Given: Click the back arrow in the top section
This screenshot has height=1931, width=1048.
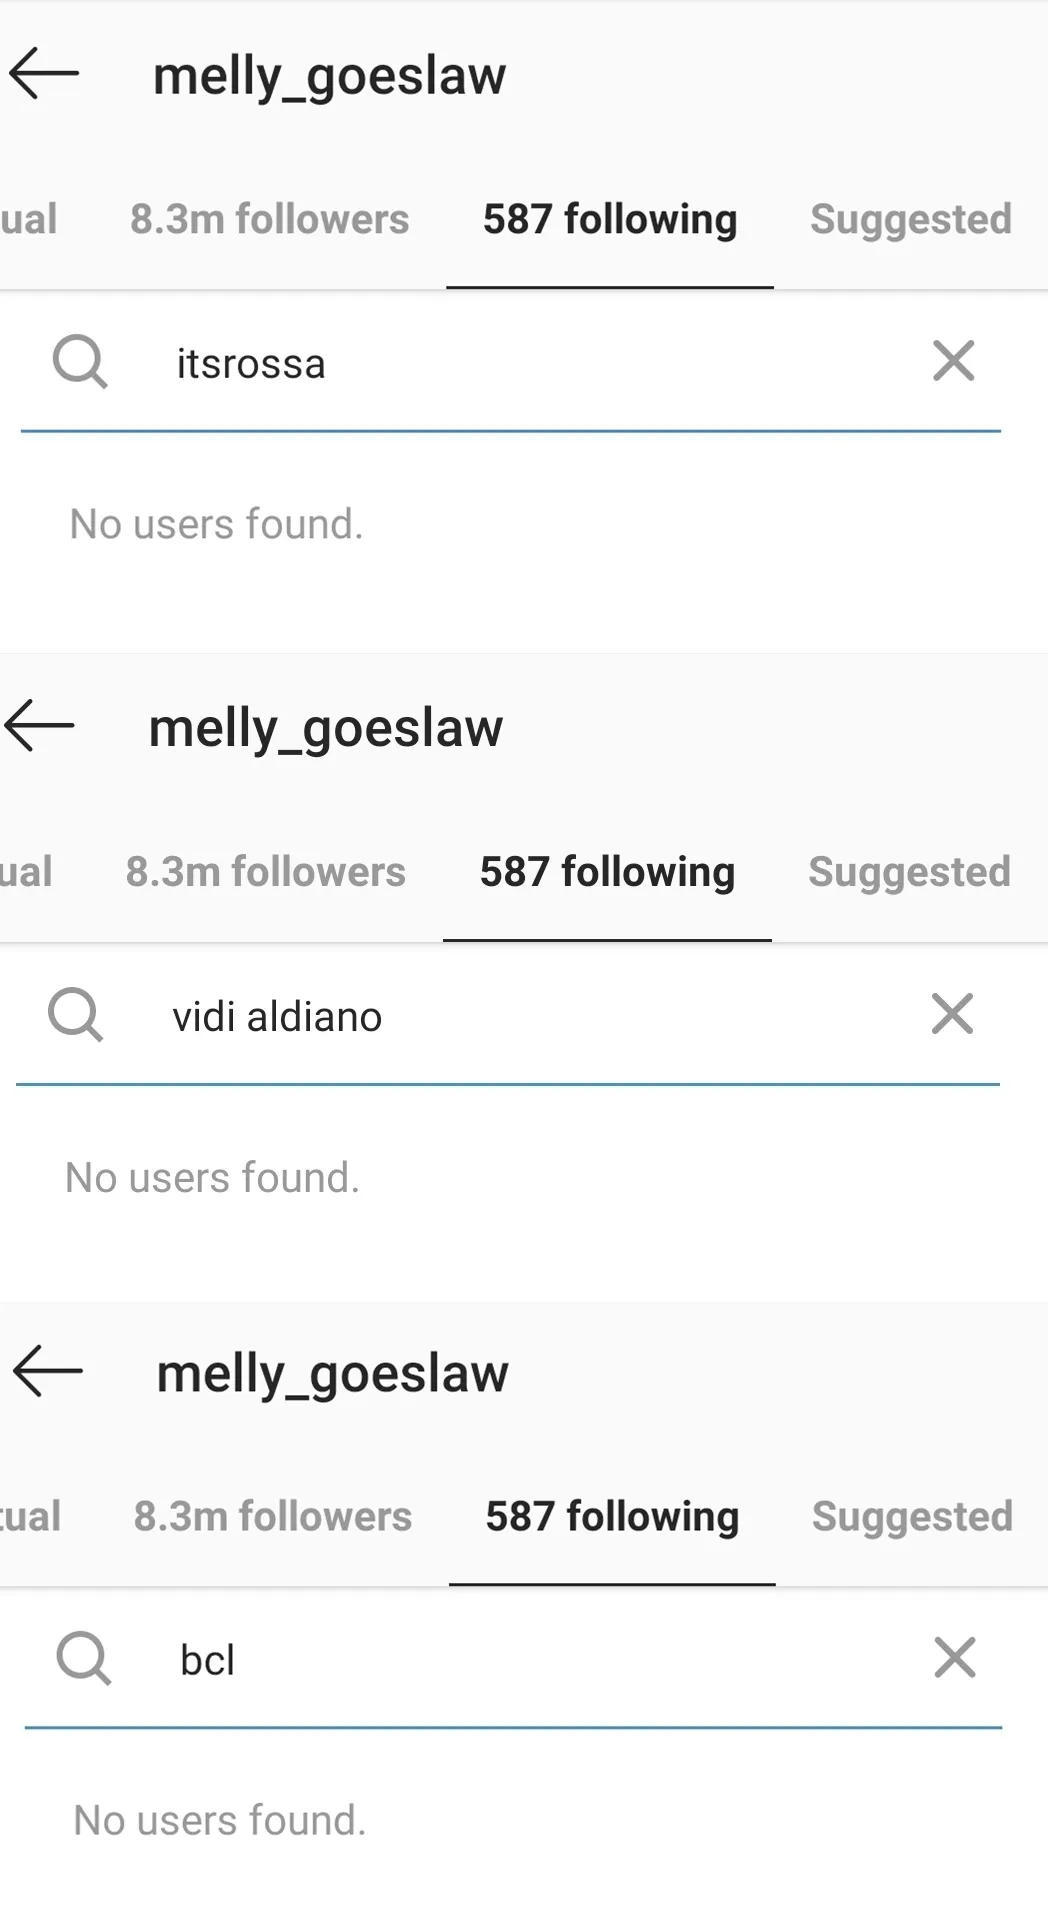Looking at the screenshot, I should point(44,73).
